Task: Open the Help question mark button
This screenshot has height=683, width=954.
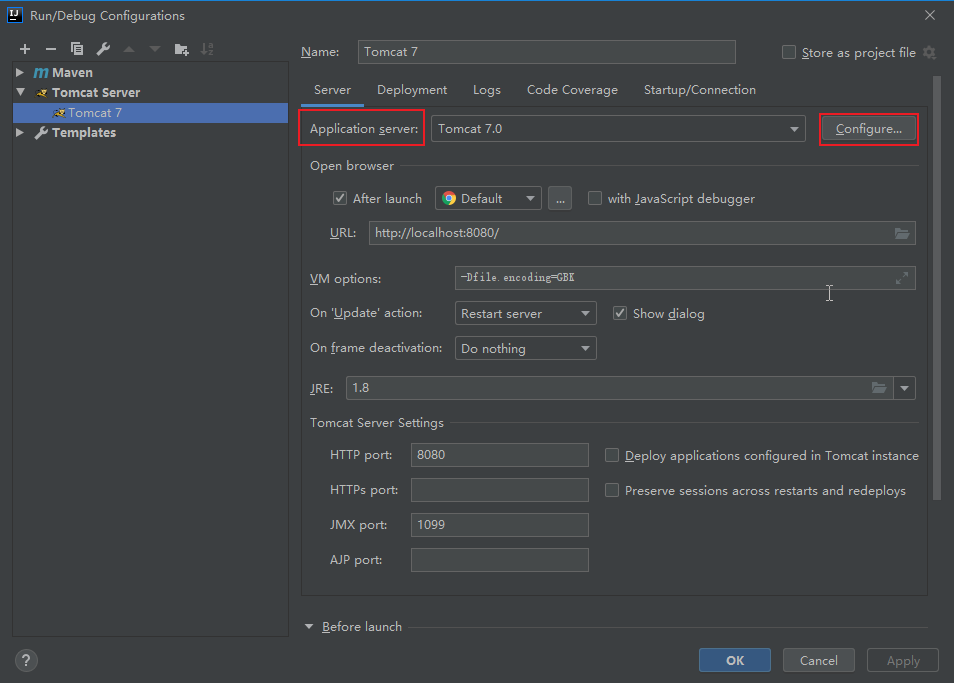Action: click(27, 660)
